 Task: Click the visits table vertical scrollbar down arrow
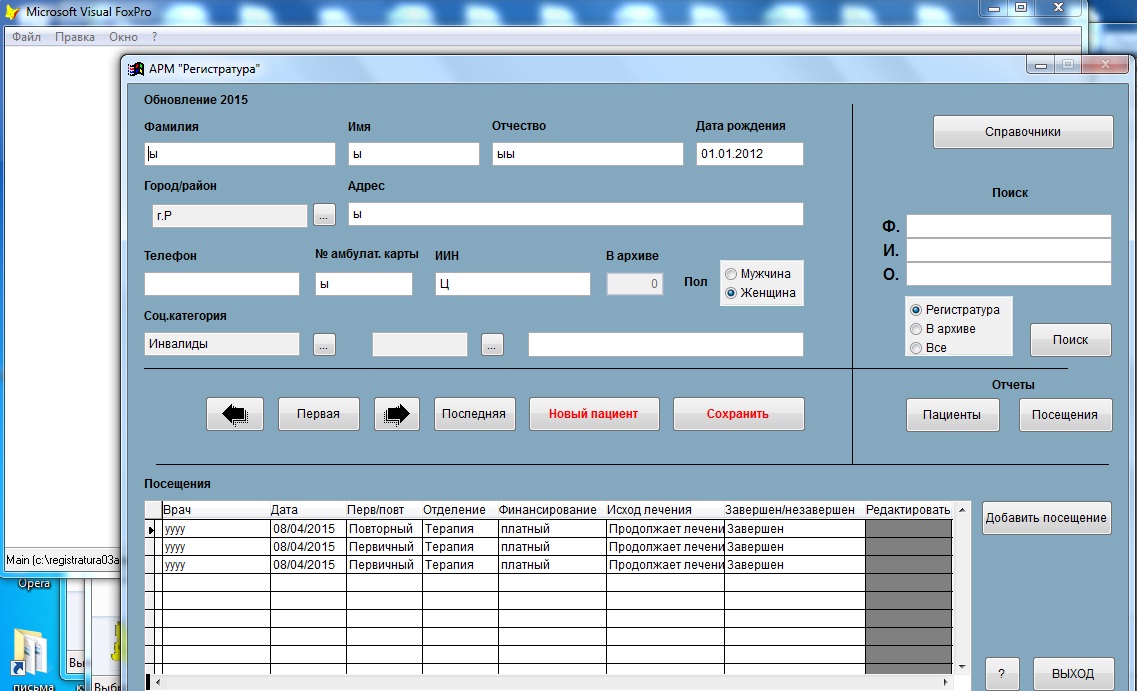[962, 666]
